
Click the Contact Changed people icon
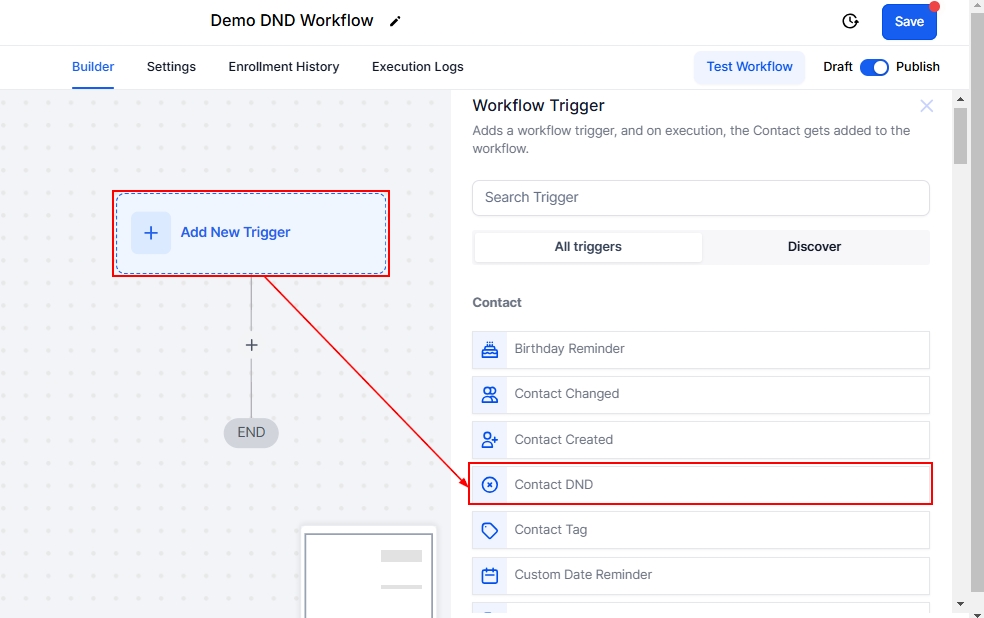pos(490,395)
